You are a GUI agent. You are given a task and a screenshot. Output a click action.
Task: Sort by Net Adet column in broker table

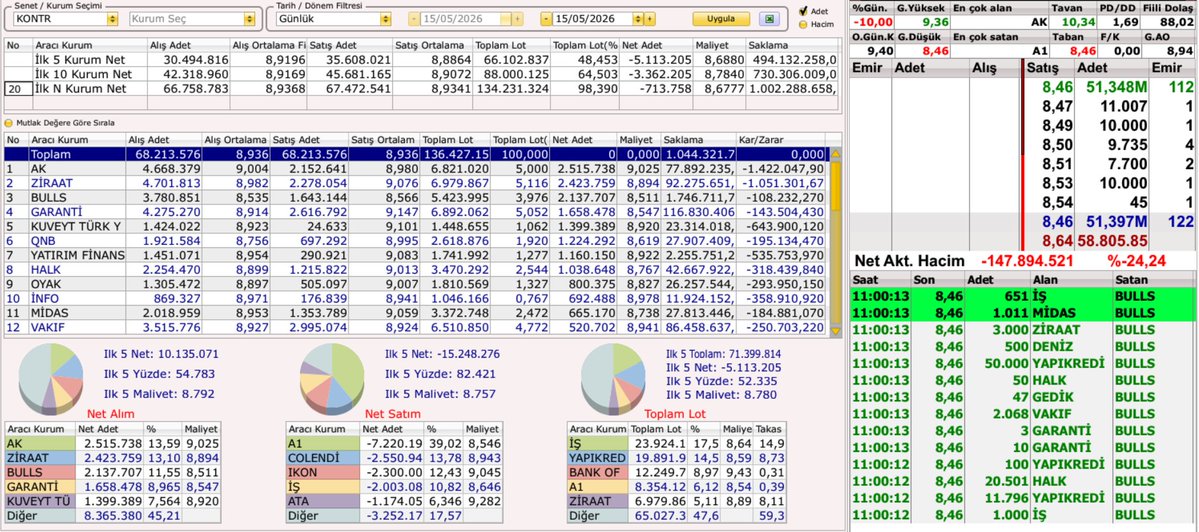point(583,140)
